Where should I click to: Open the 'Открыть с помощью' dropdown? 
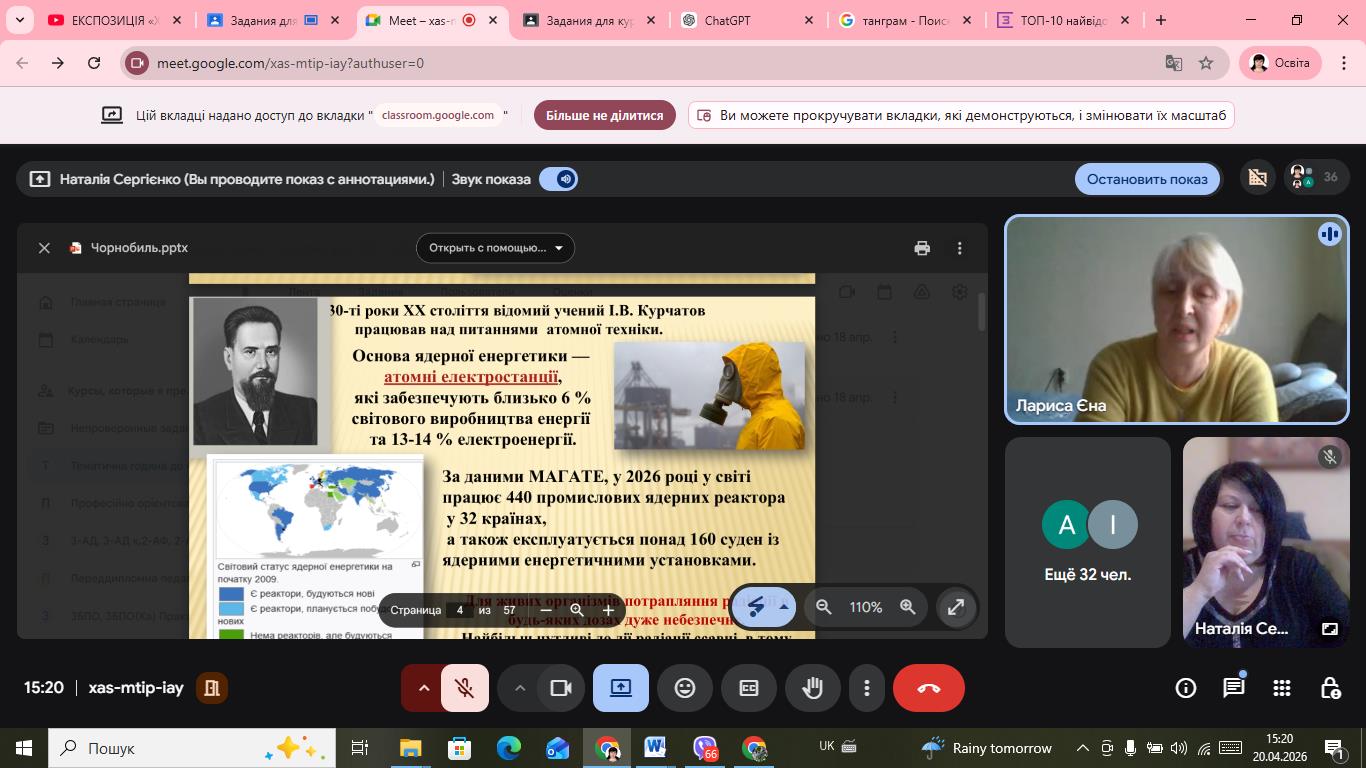click(x=495, y=248)
